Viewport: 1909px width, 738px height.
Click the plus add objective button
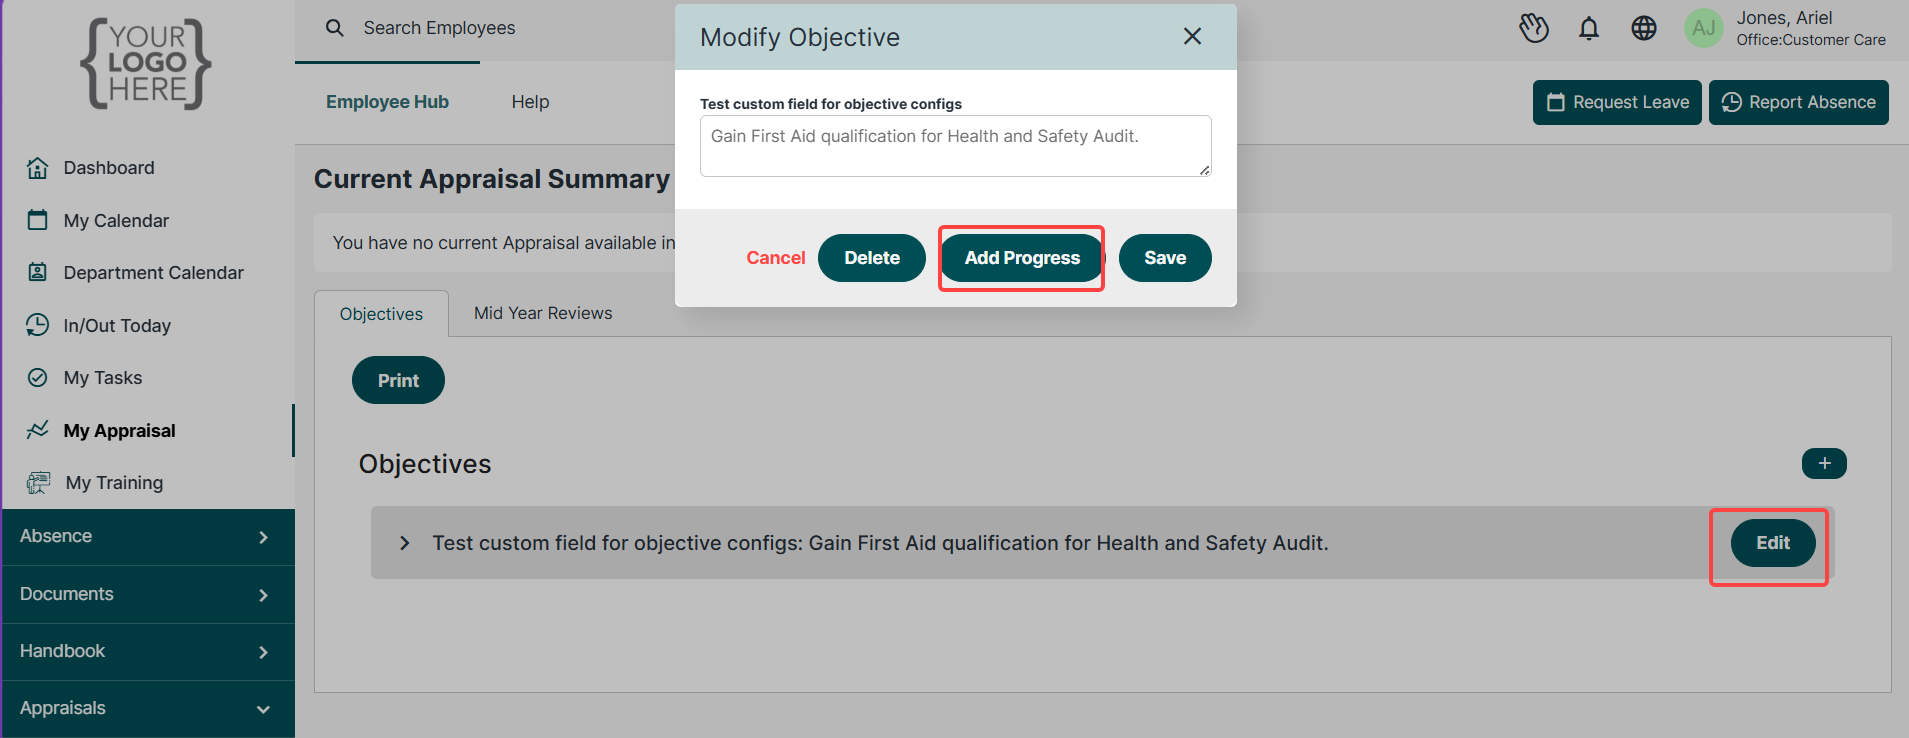(x=1824, y=463)
